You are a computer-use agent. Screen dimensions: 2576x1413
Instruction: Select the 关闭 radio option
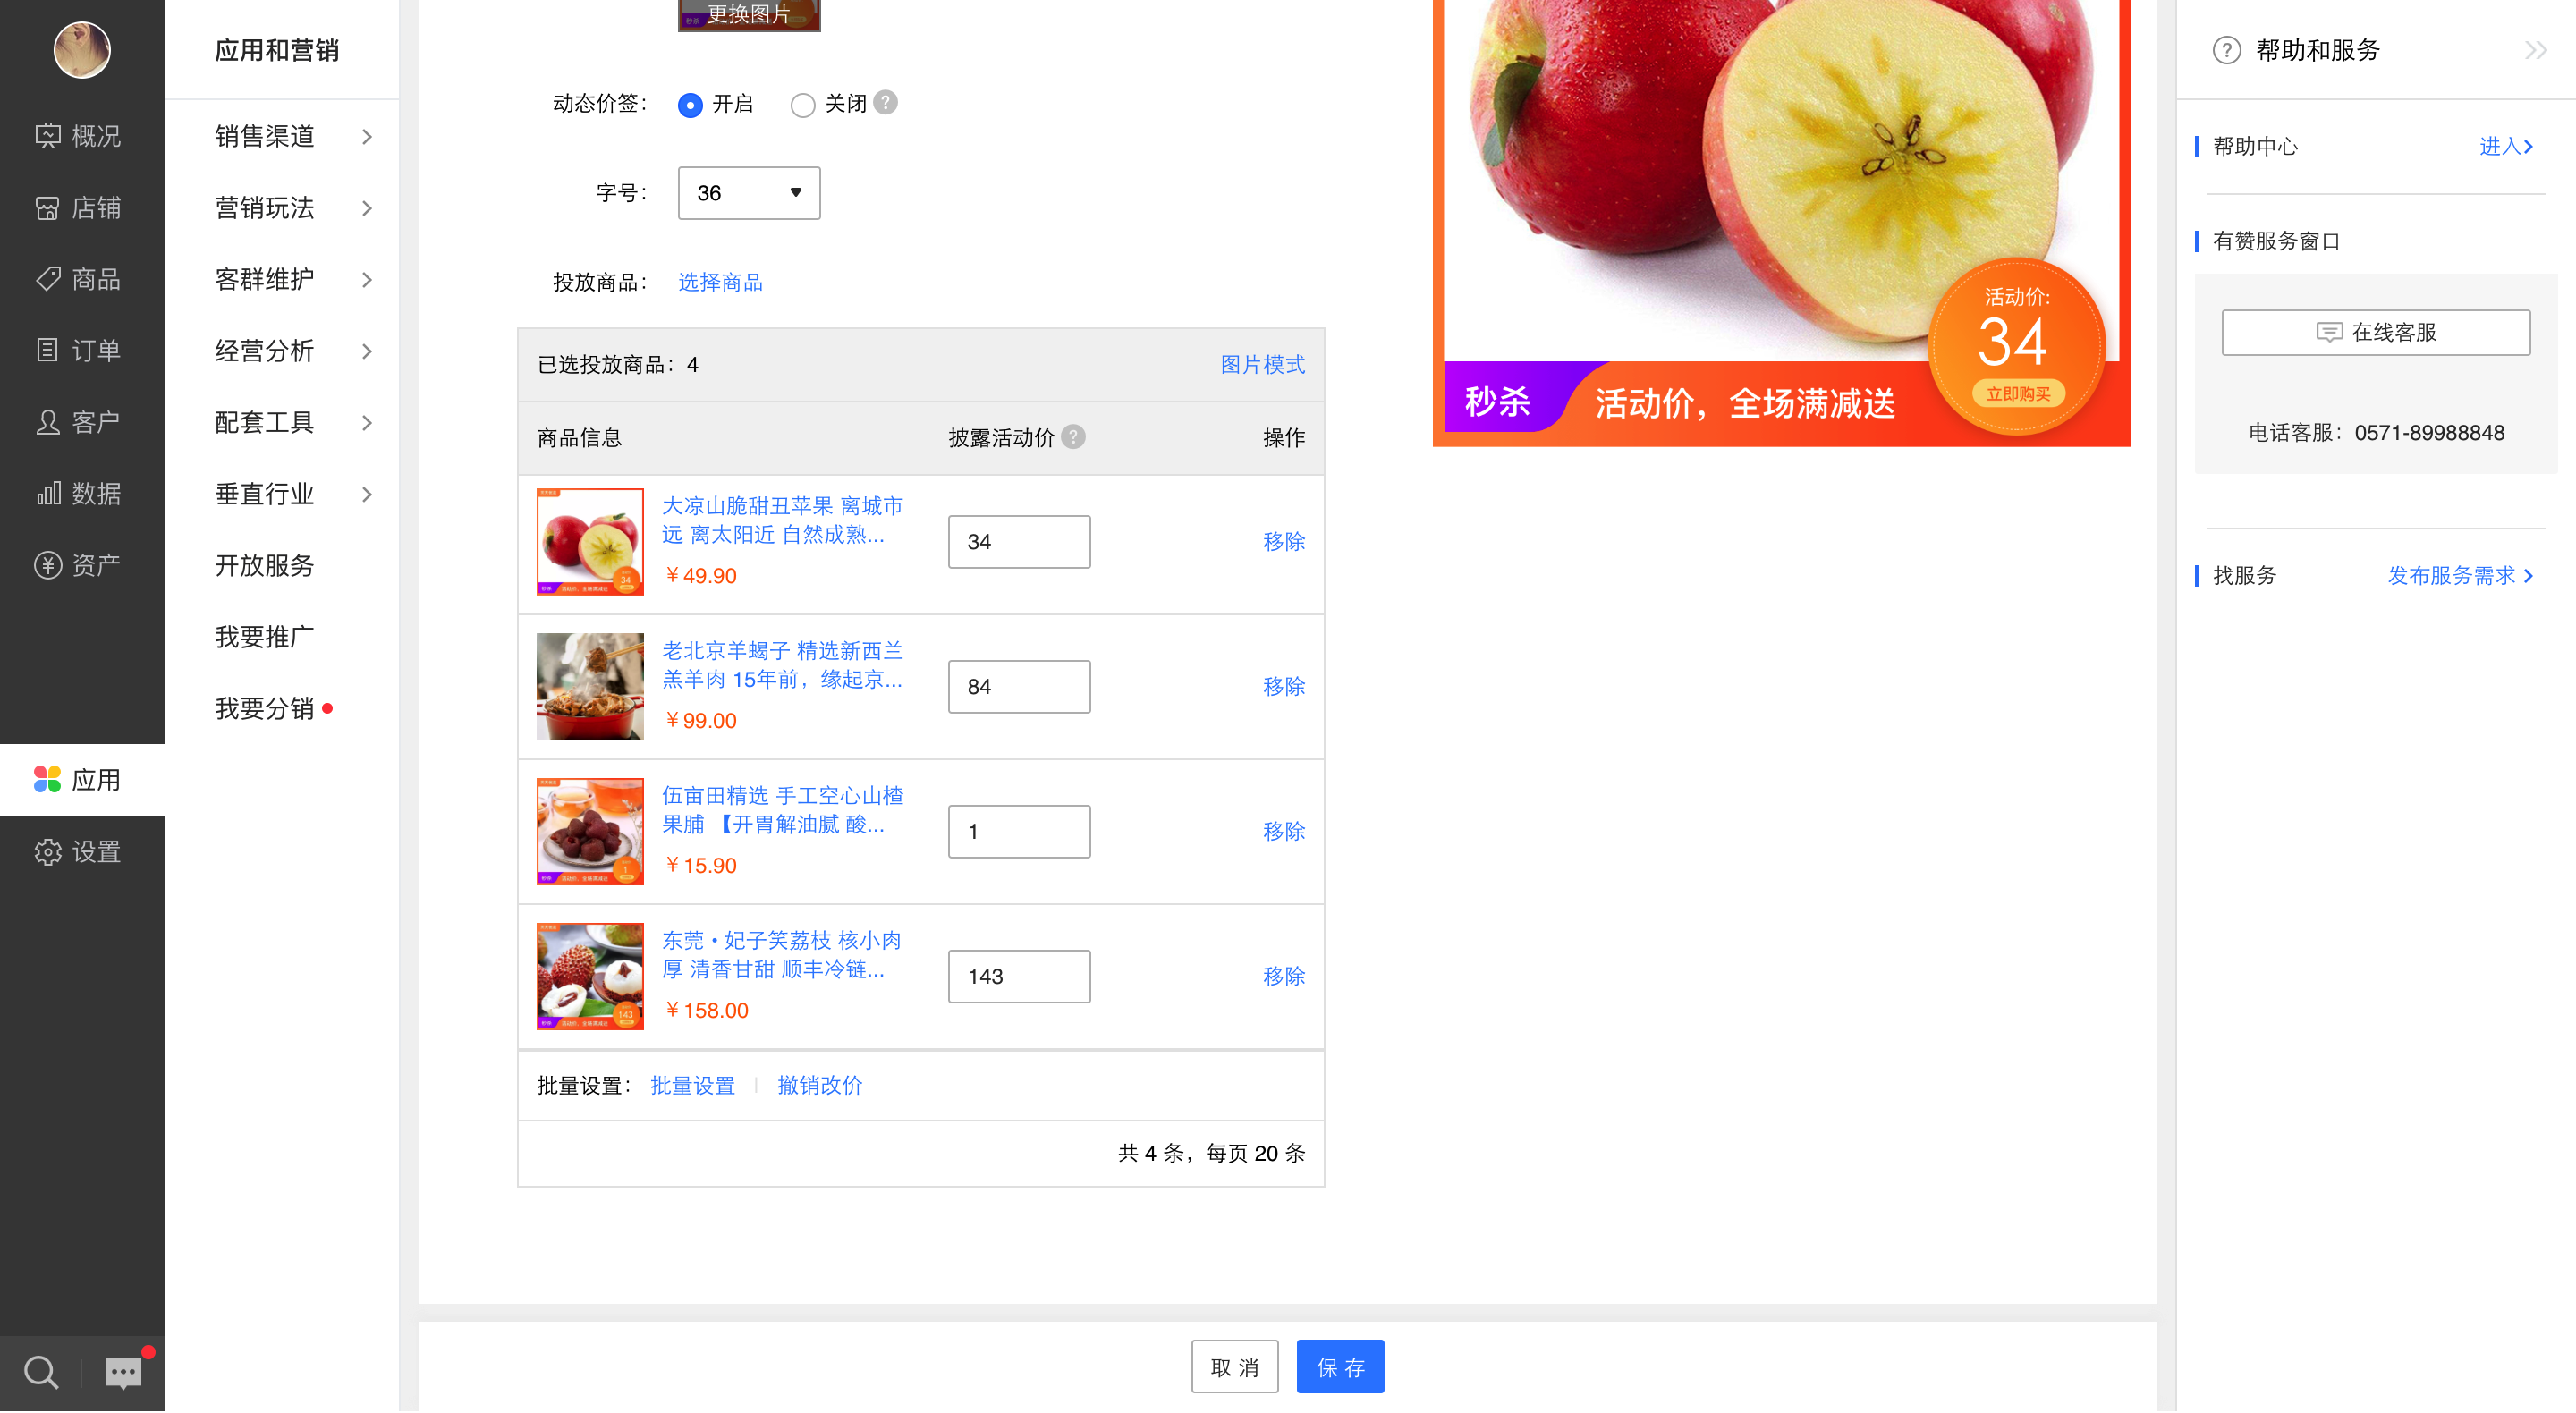tap(803, 104)
